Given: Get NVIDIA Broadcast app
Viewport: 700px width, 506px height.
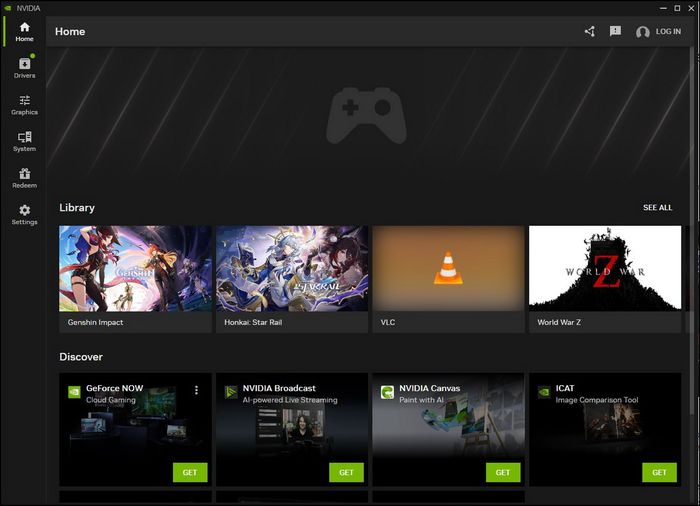Looking at the screenshot, I should pos(346,473).
